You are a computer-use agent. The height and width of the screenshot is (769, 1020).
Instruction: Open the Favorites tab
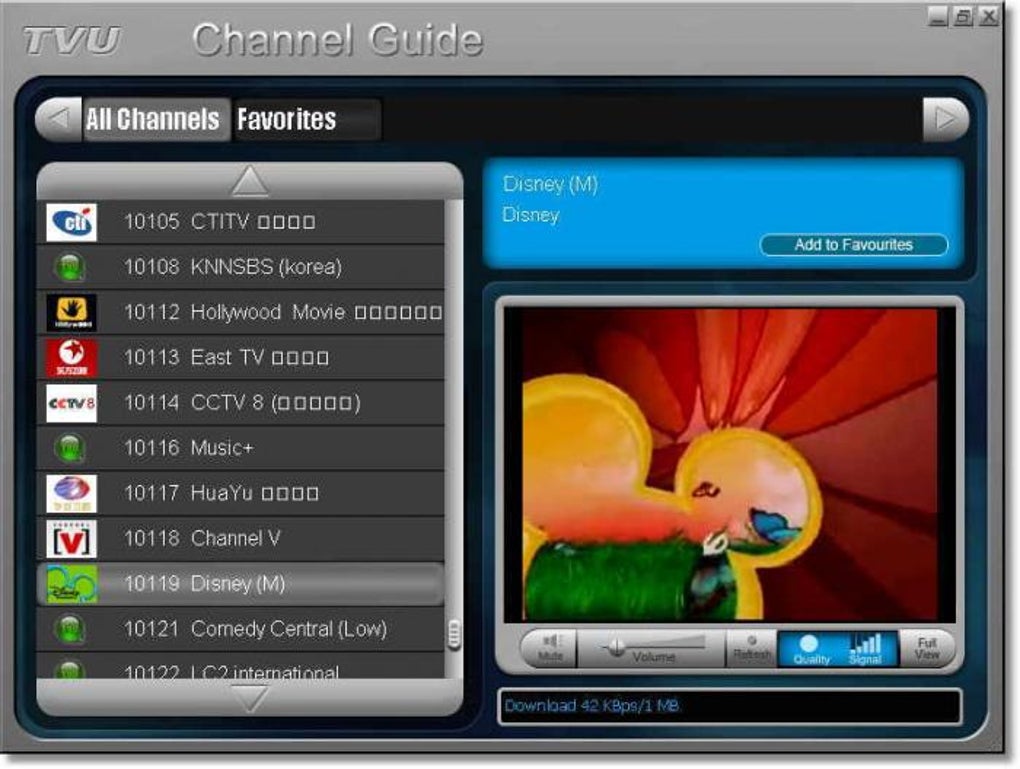(306, 120)
